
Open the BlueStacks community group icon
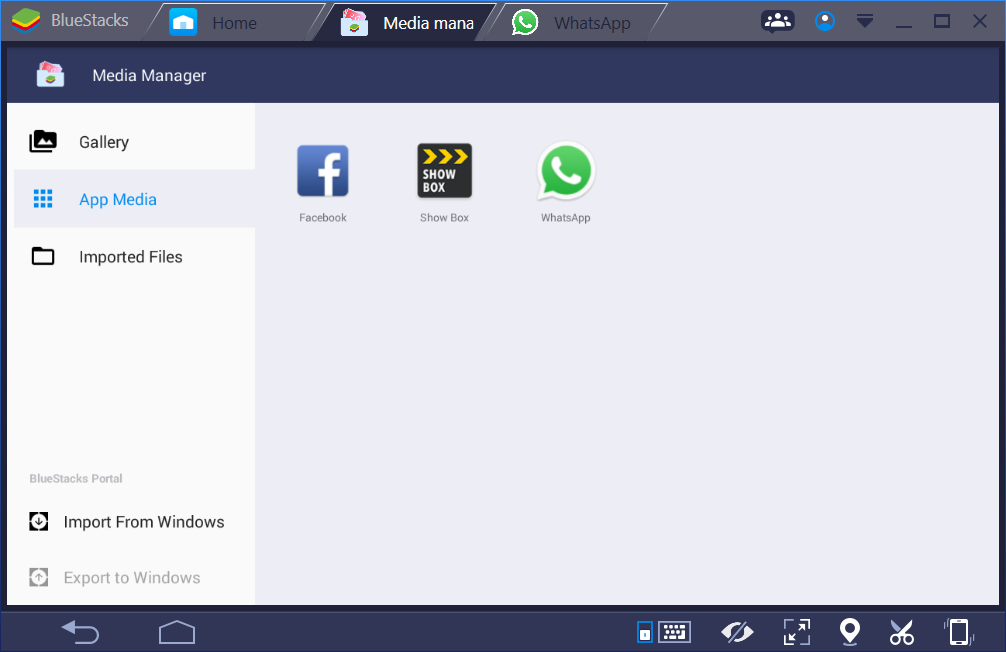click(778, 21)
